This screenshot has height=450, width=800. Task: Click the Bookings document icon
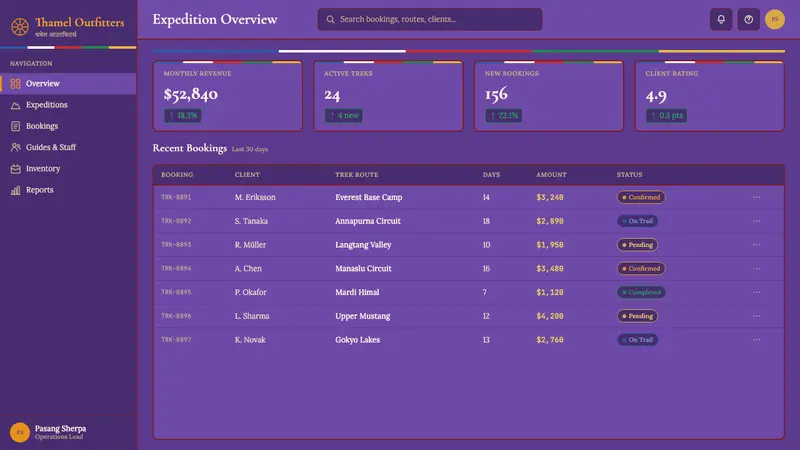[x=15, y=126]
